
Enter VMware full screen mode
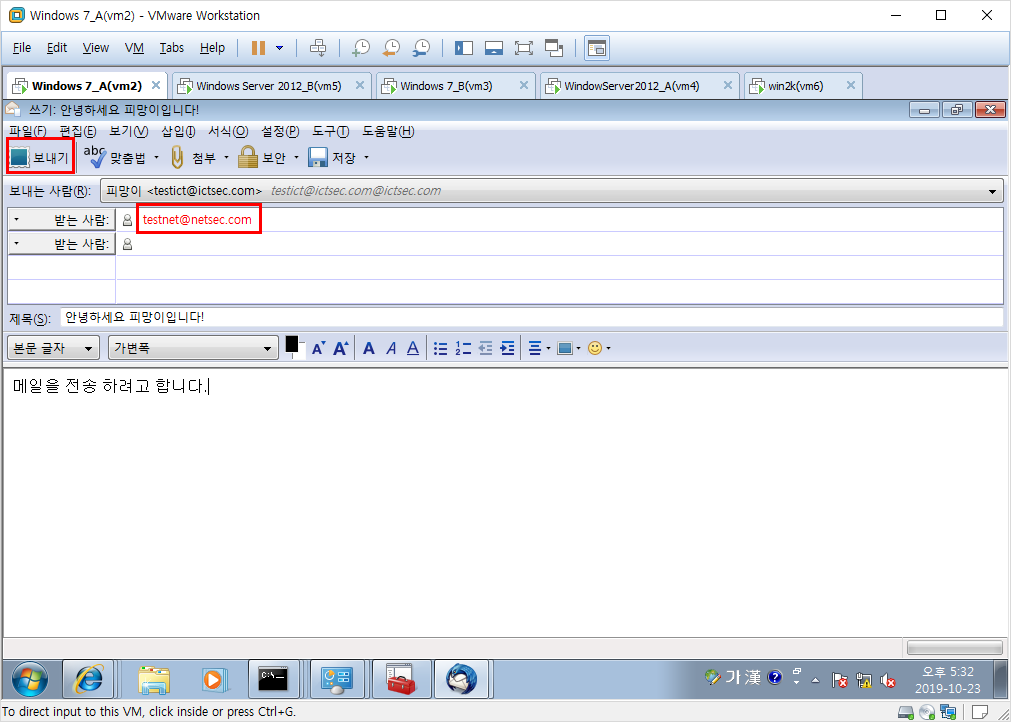pyautogui.click(x=524, y=48)
